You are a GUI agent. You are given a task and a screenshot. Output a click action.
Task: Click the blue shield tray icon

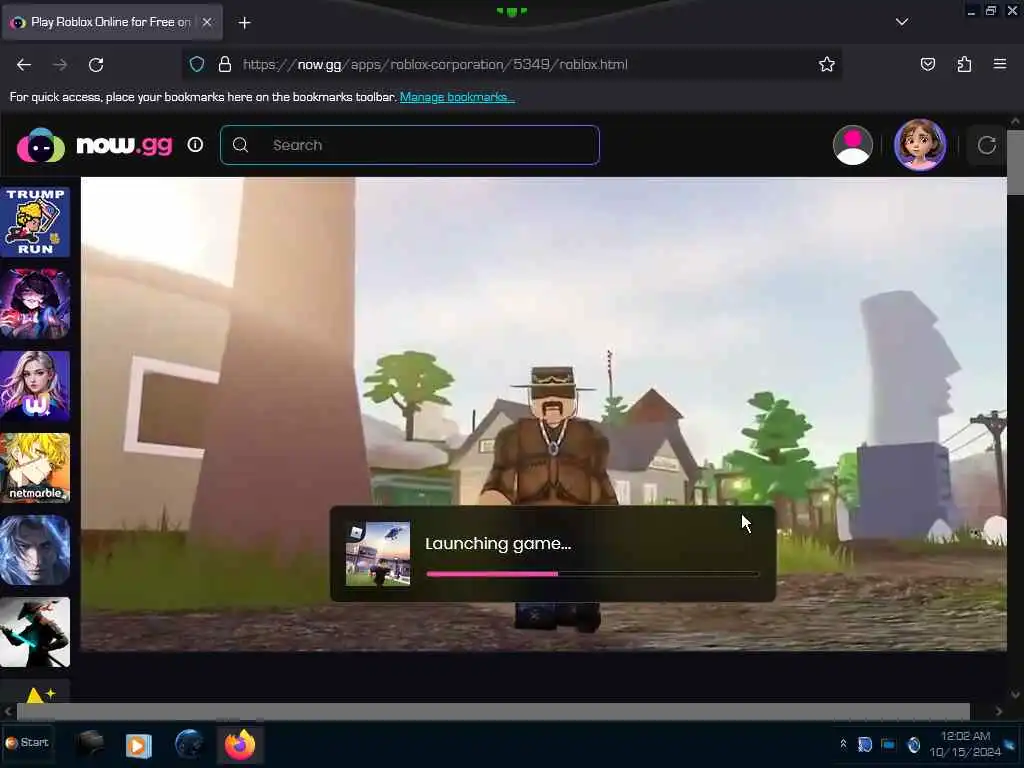[x=865, y=744]
